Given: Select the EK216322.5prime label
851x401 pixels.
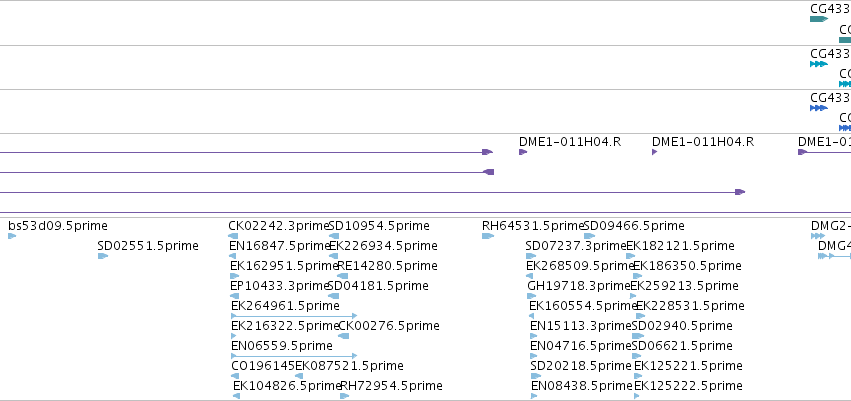Looking at the screenshot, I should pos(285,326).
